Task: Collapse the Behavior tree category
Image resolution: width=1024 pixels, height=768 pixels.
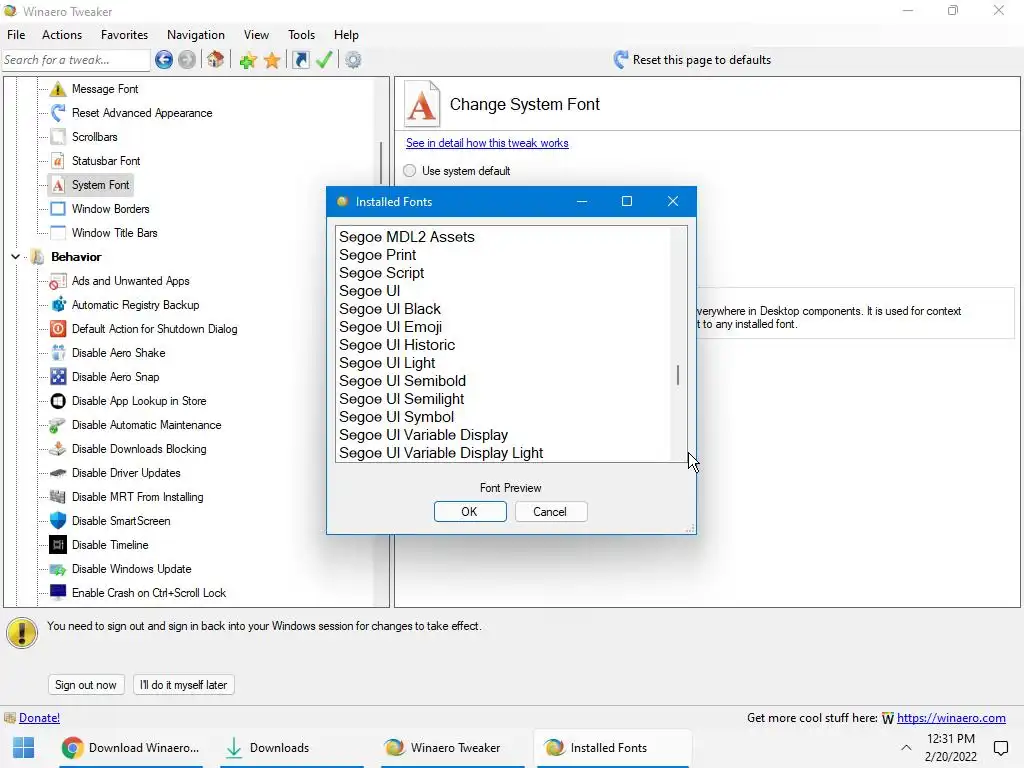Action: (x=16, y=257)
